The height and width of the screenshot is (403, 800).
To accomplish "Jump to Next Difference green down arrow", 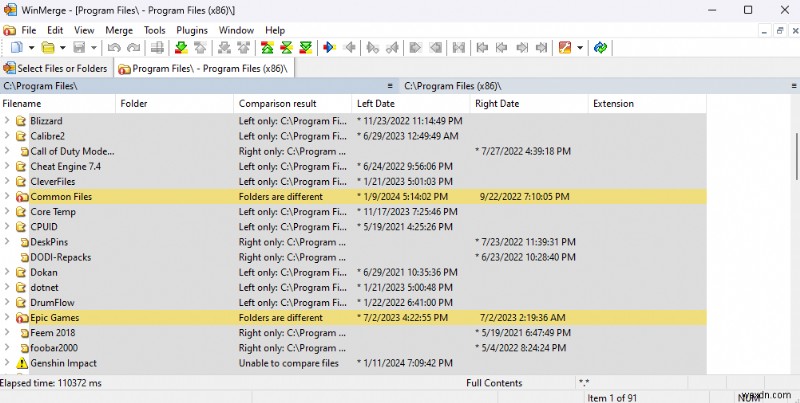I will click(x=181, y=48).
